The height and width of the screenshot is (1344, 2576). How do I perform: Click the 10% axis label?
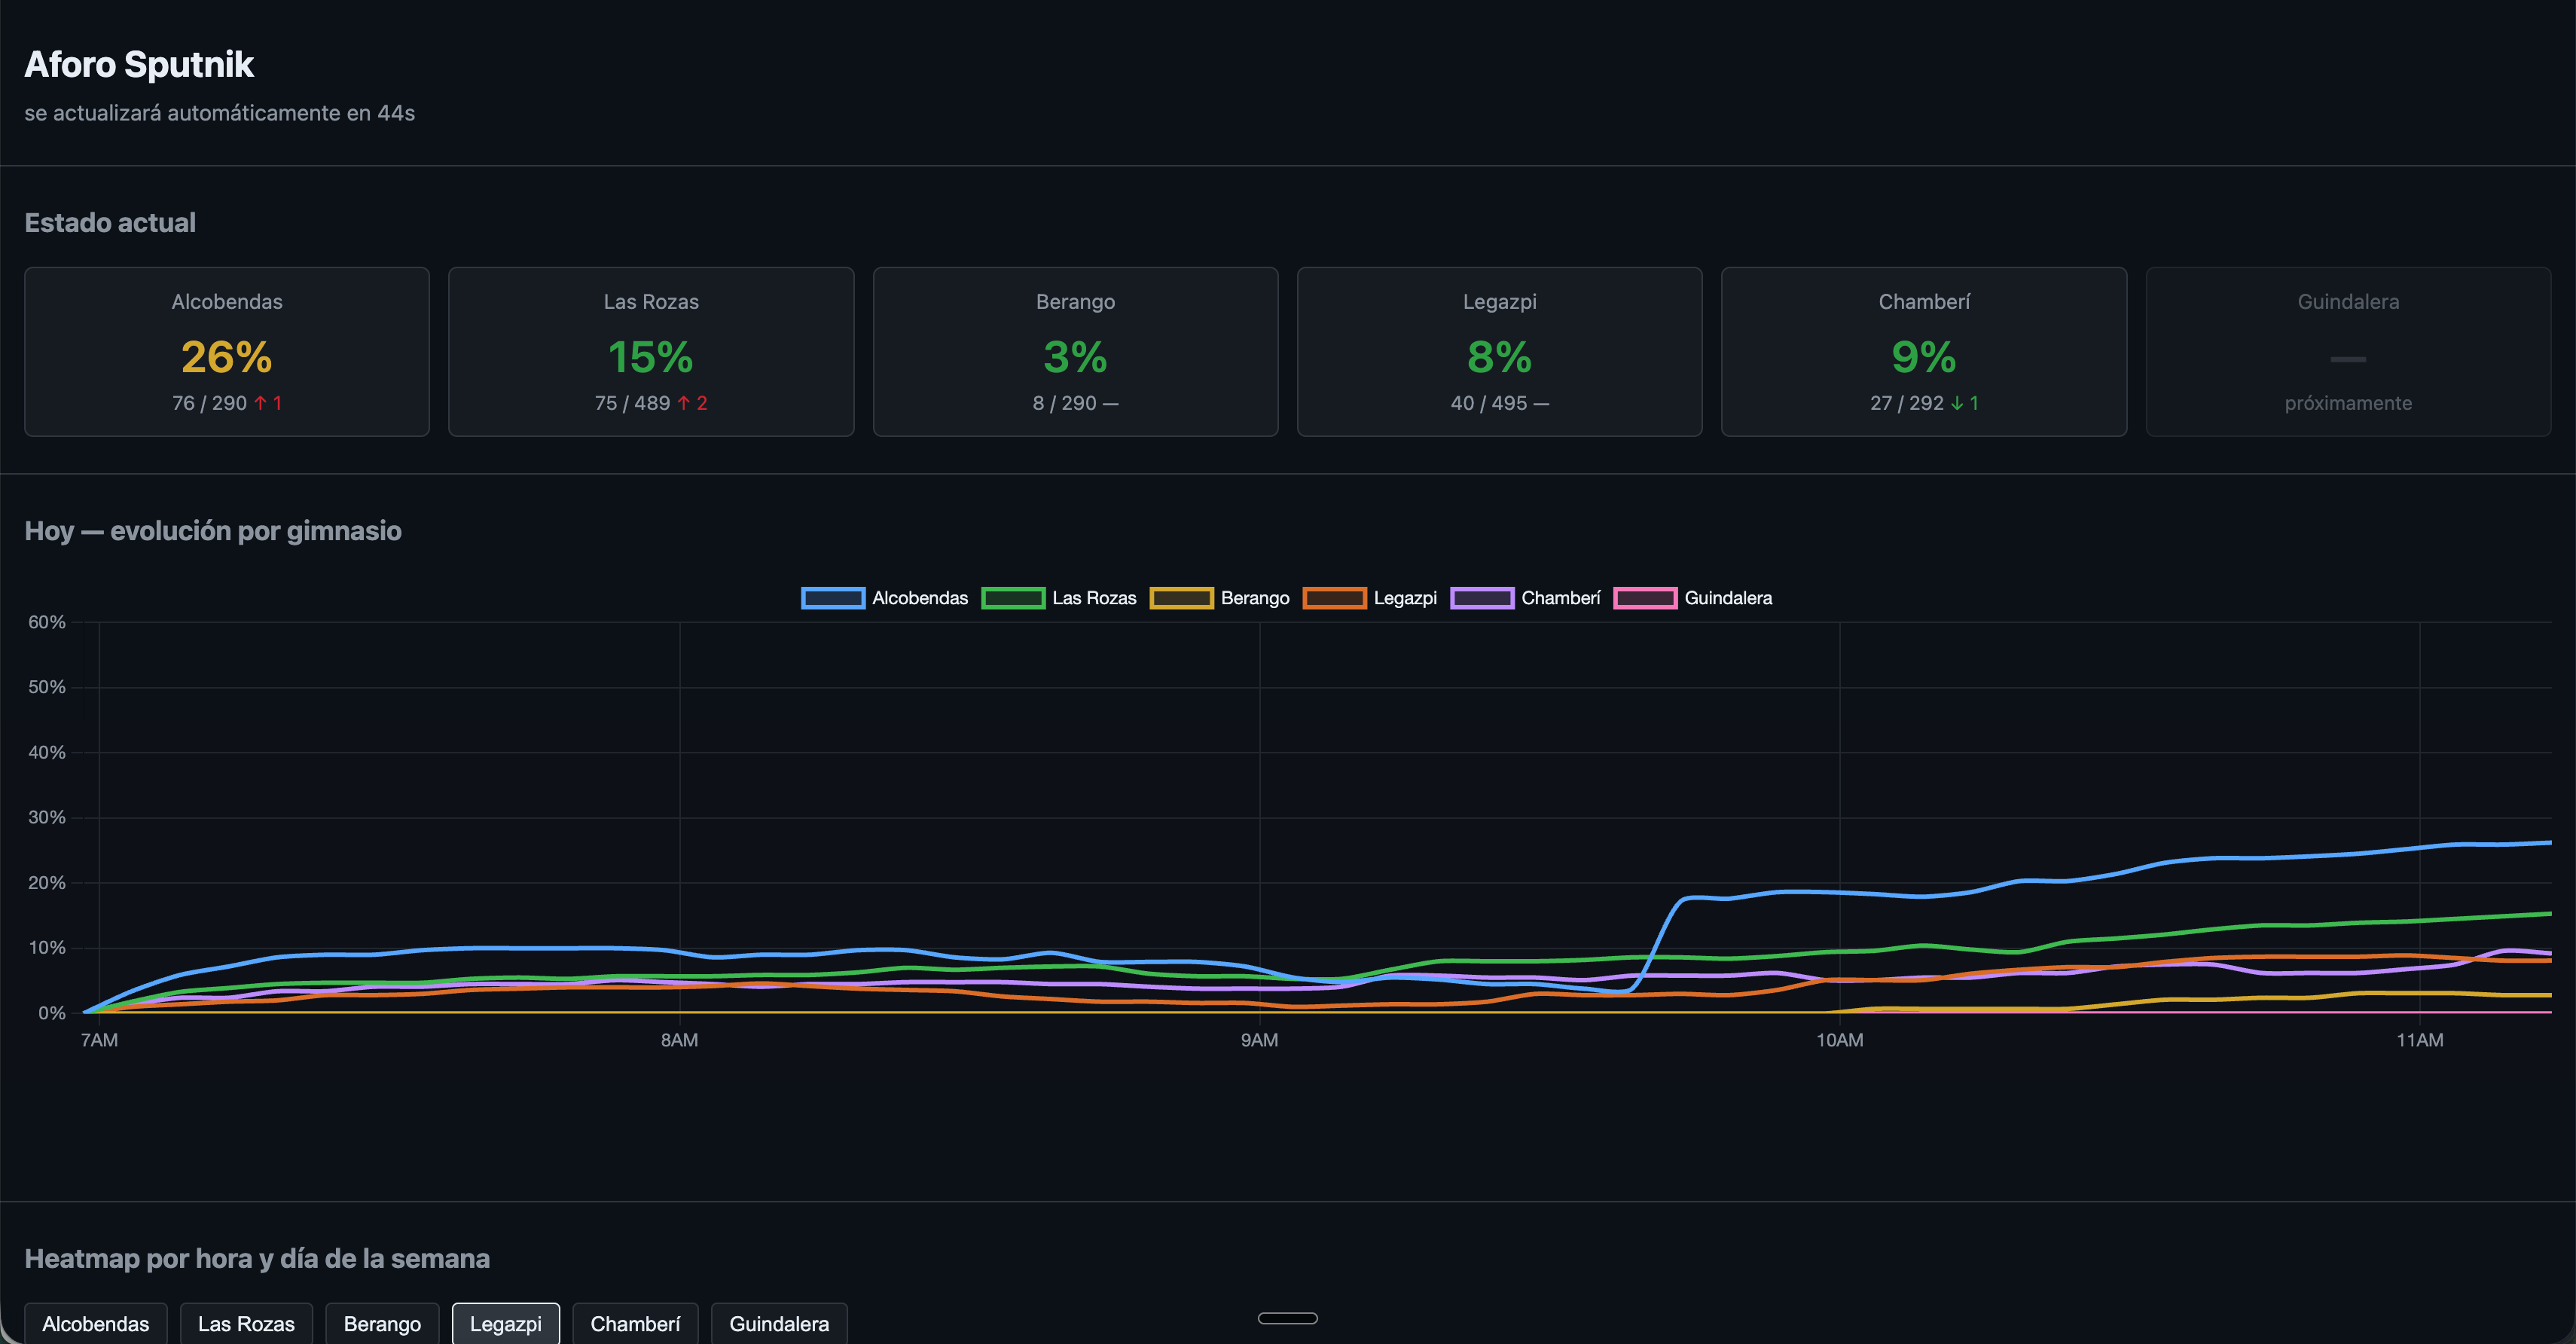pos(47,948)
